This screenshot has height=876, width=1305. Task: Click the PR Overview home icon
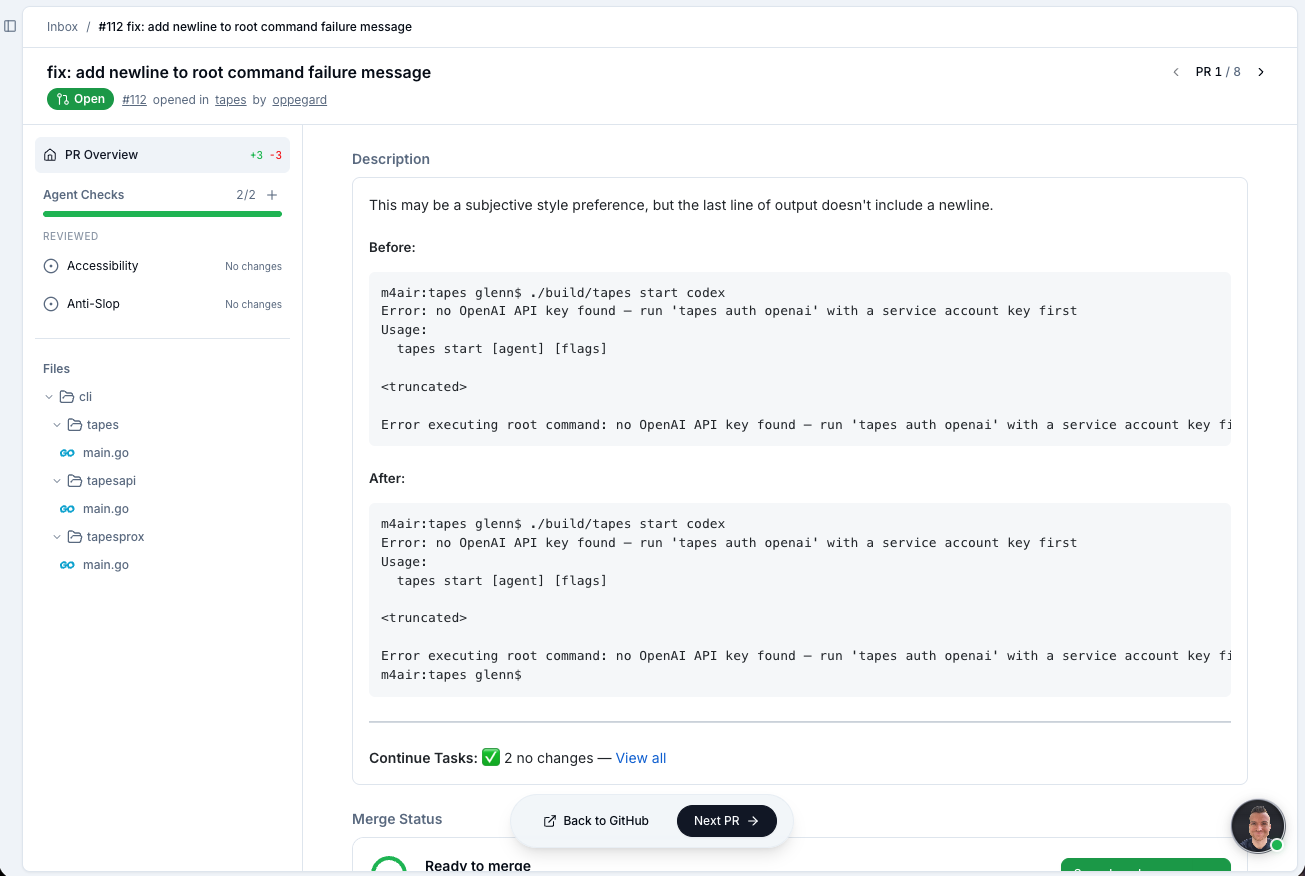[x=50, y=154]
